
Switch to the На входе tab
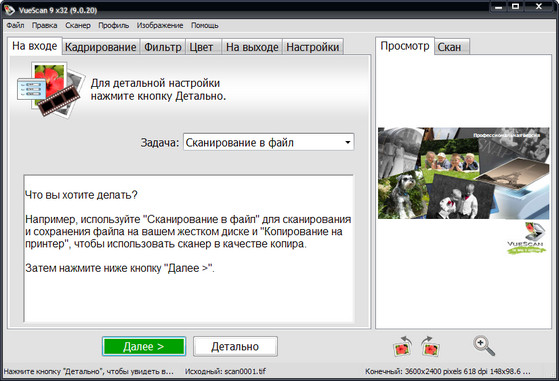[x=35, y=46]
